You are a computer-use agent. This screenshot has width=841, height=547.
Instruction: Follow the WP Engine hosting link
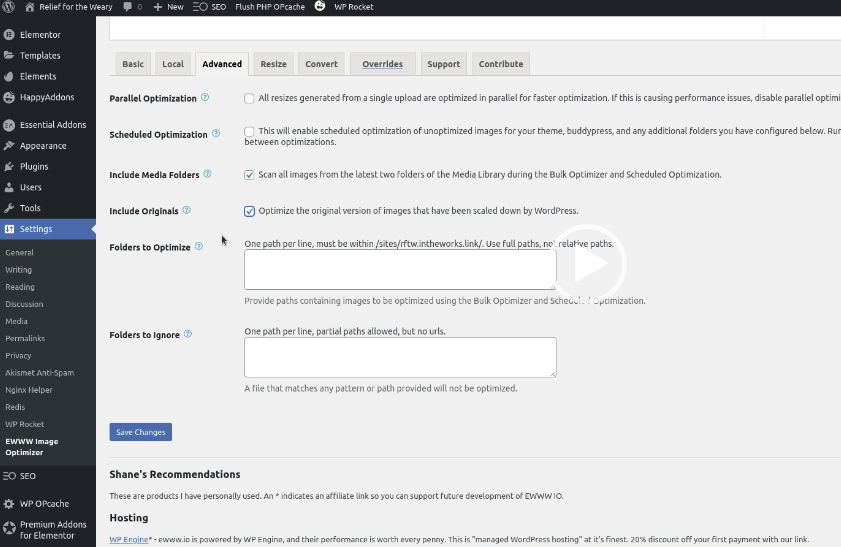click(x=129, y=539)
